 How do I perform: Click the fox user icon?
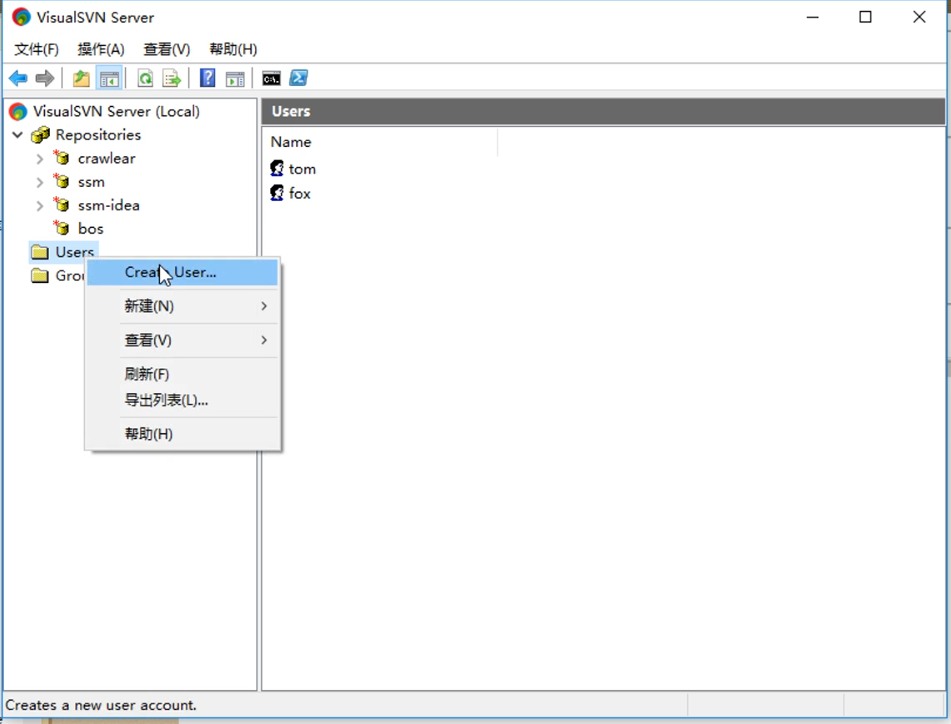pyautogui.click(x=277, y=193)
